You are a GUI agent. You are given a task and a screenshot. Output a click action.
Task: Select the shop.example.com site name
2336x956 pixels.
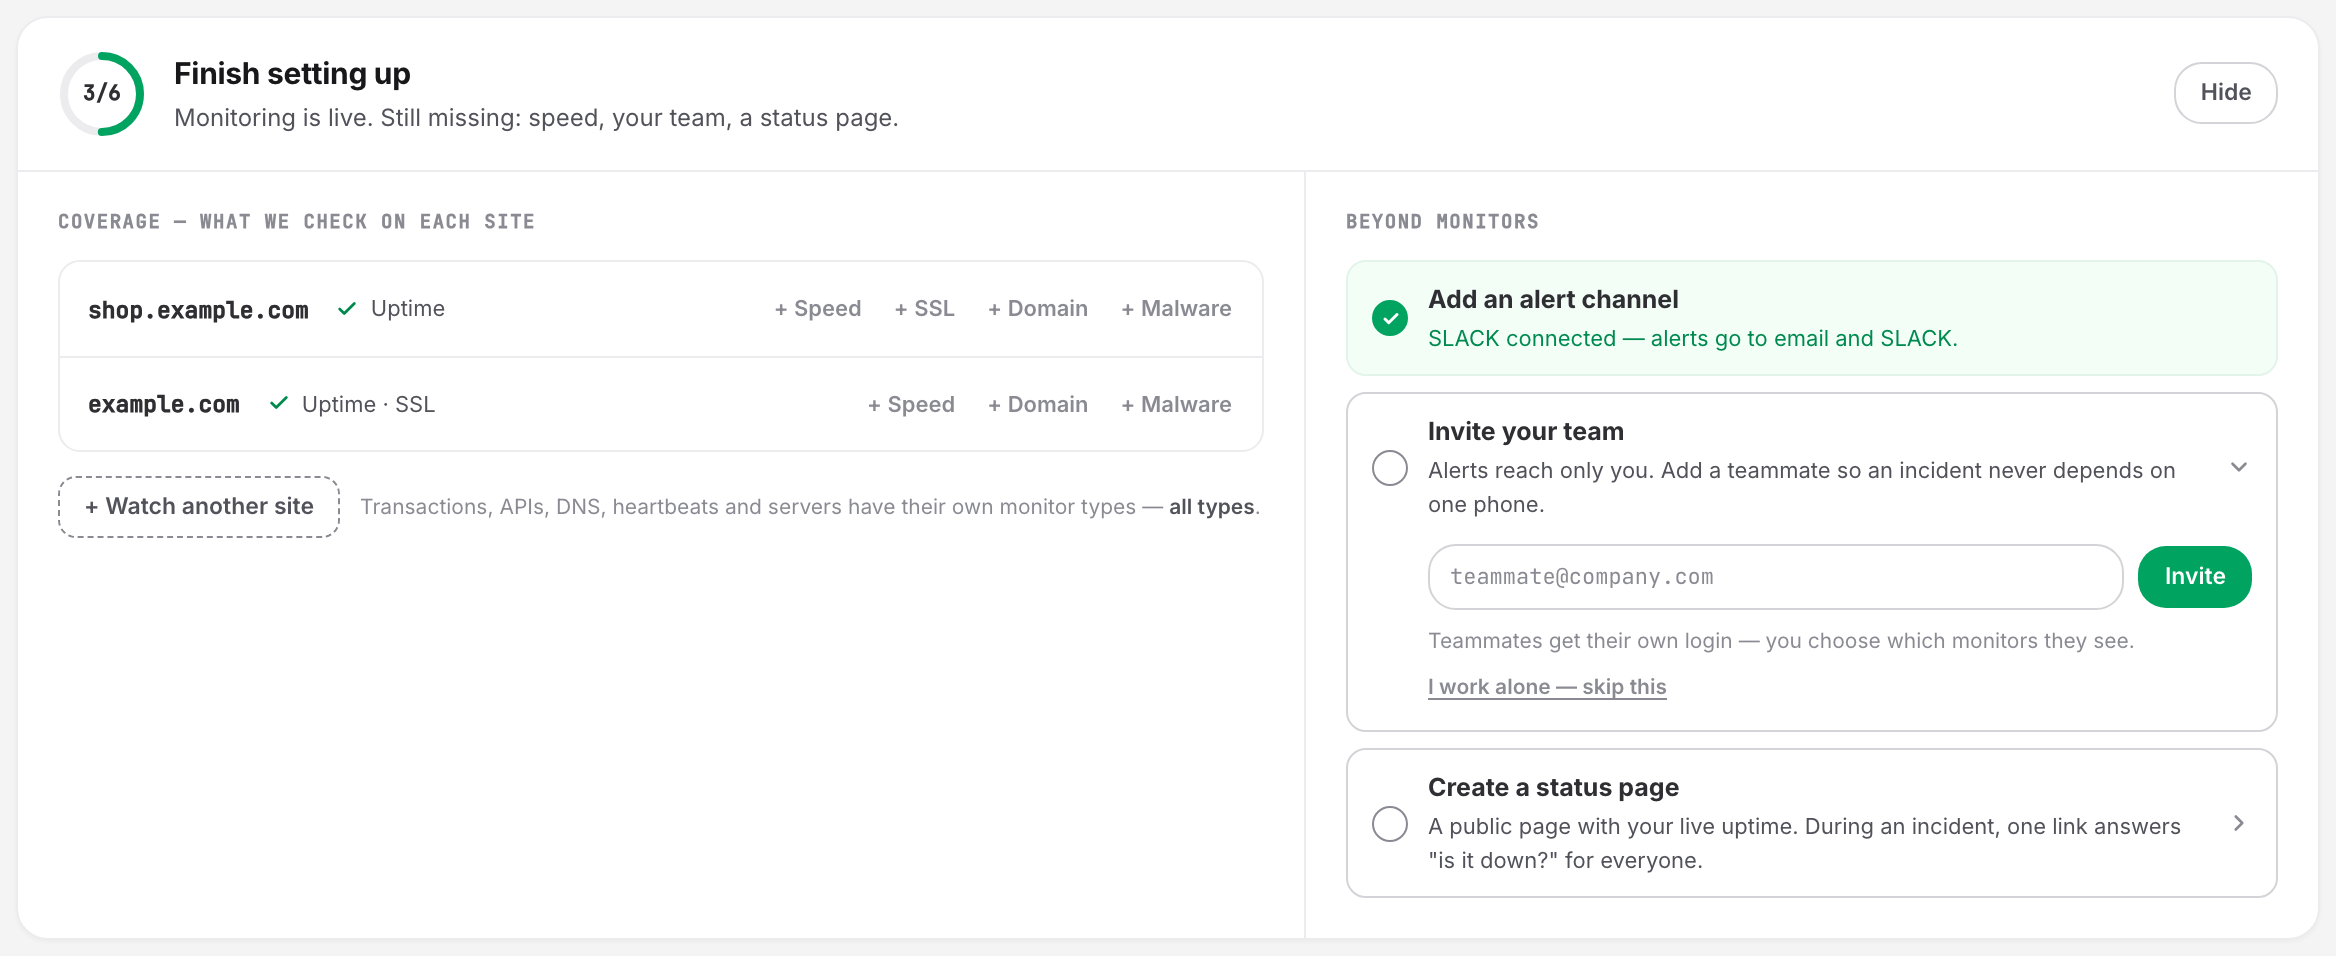tap(198, 310)
